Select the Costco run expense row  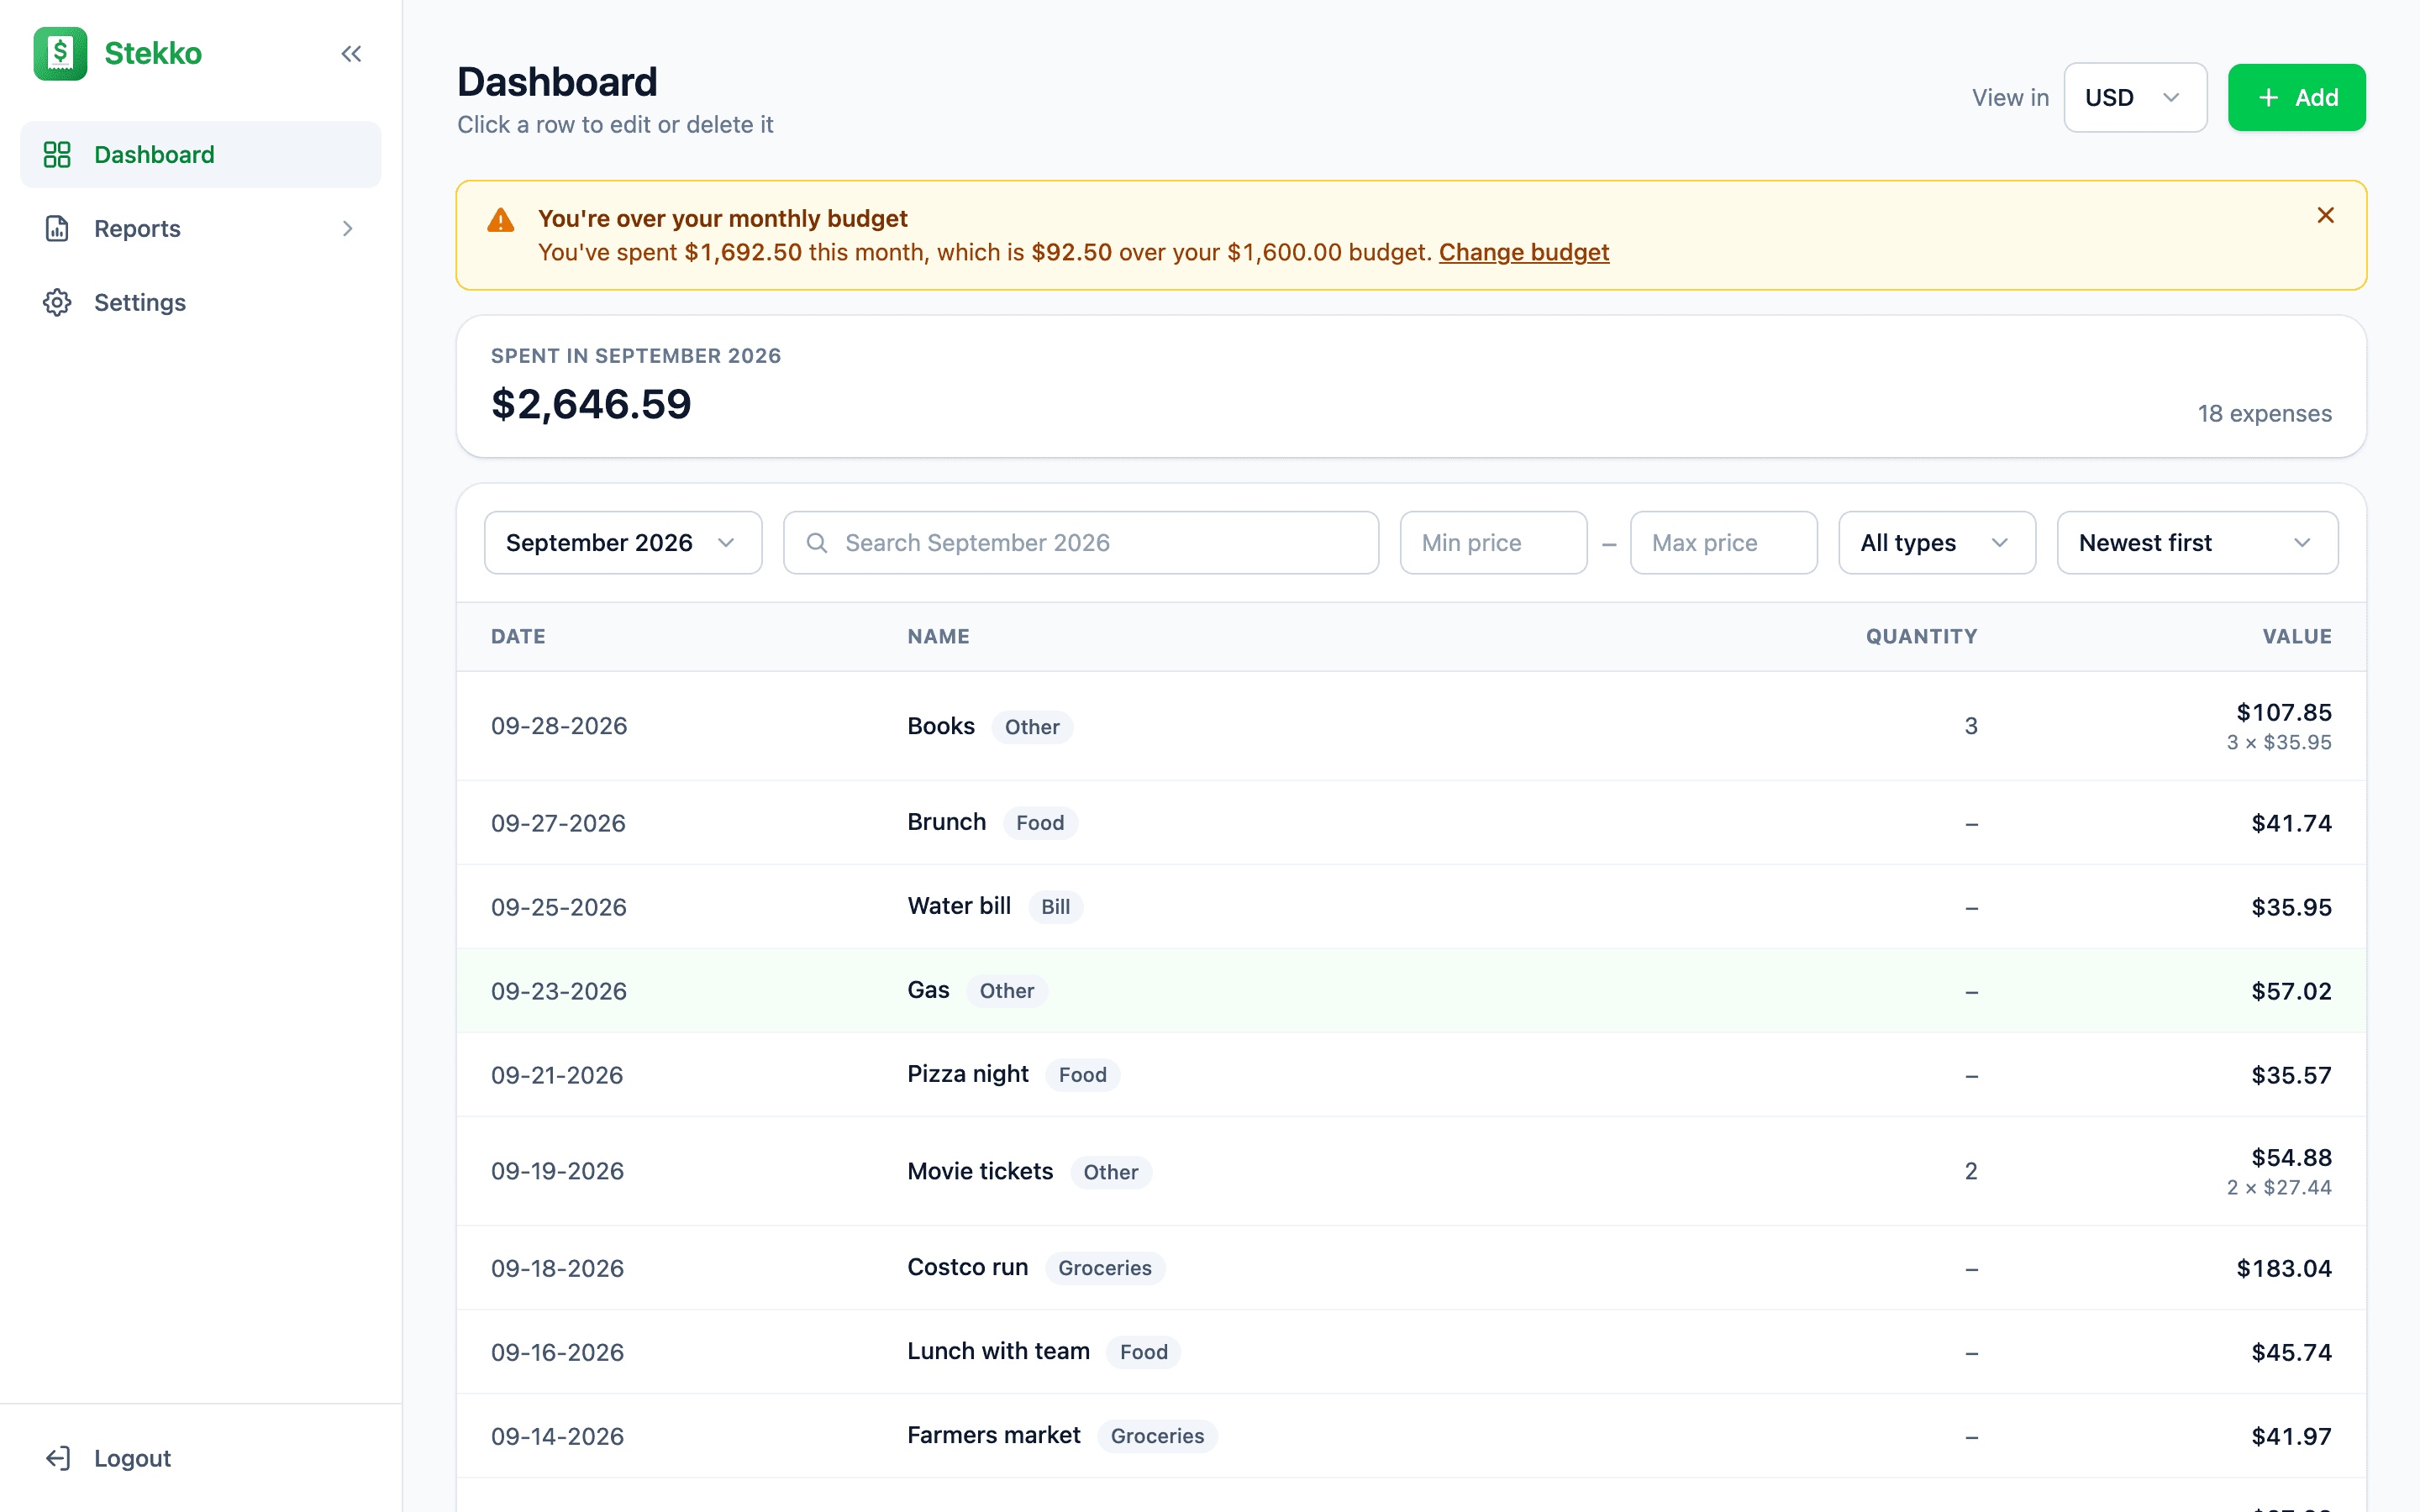click(x=1411, y=1268)
